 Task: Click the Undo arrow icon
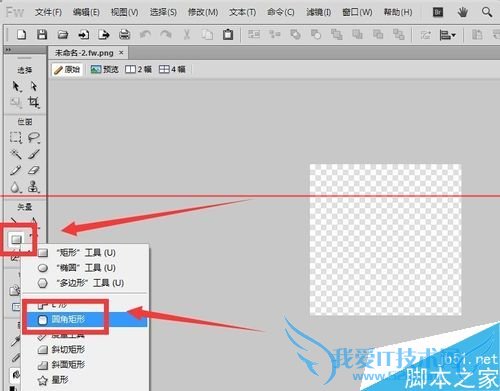145,34
